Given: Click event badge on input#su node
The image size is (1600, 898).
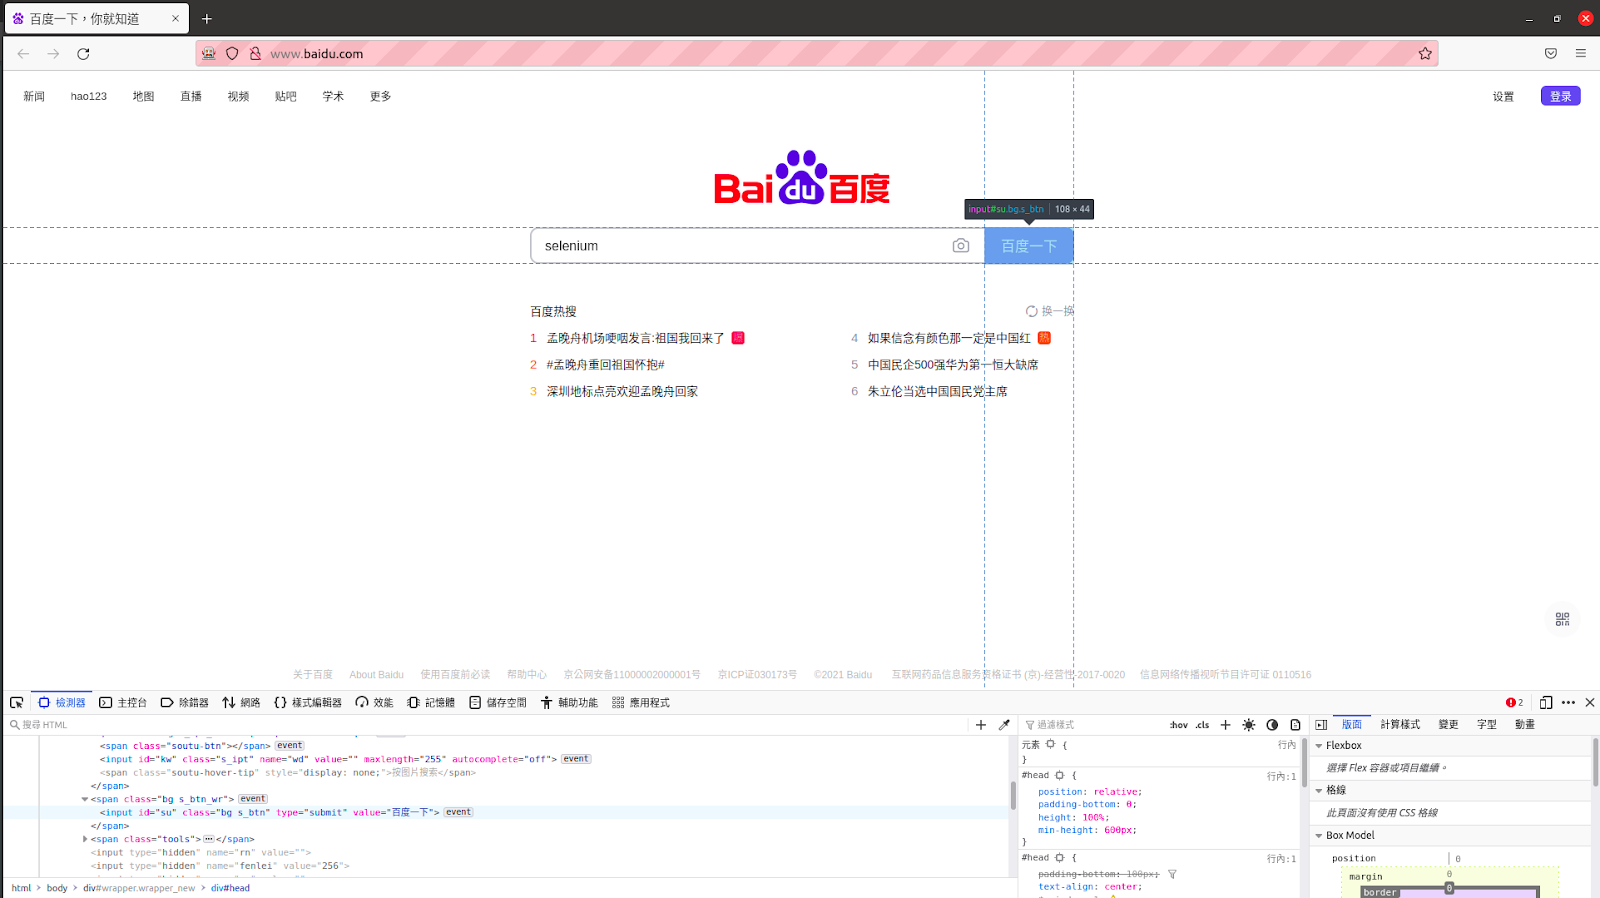Looking at the screenshot, I should (x=459, y=812).
